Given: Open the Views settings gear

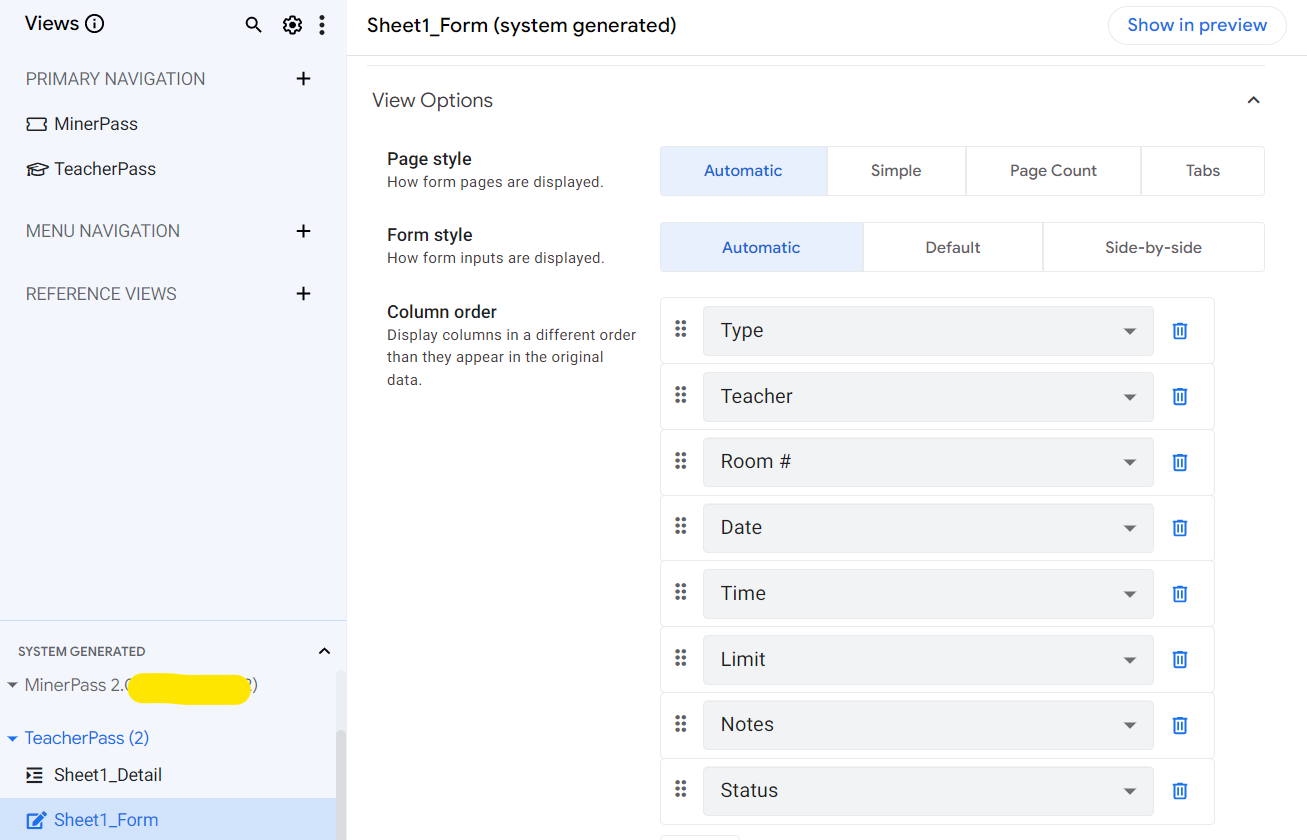Looking at the screenshot, I should [x=292, y=25].
